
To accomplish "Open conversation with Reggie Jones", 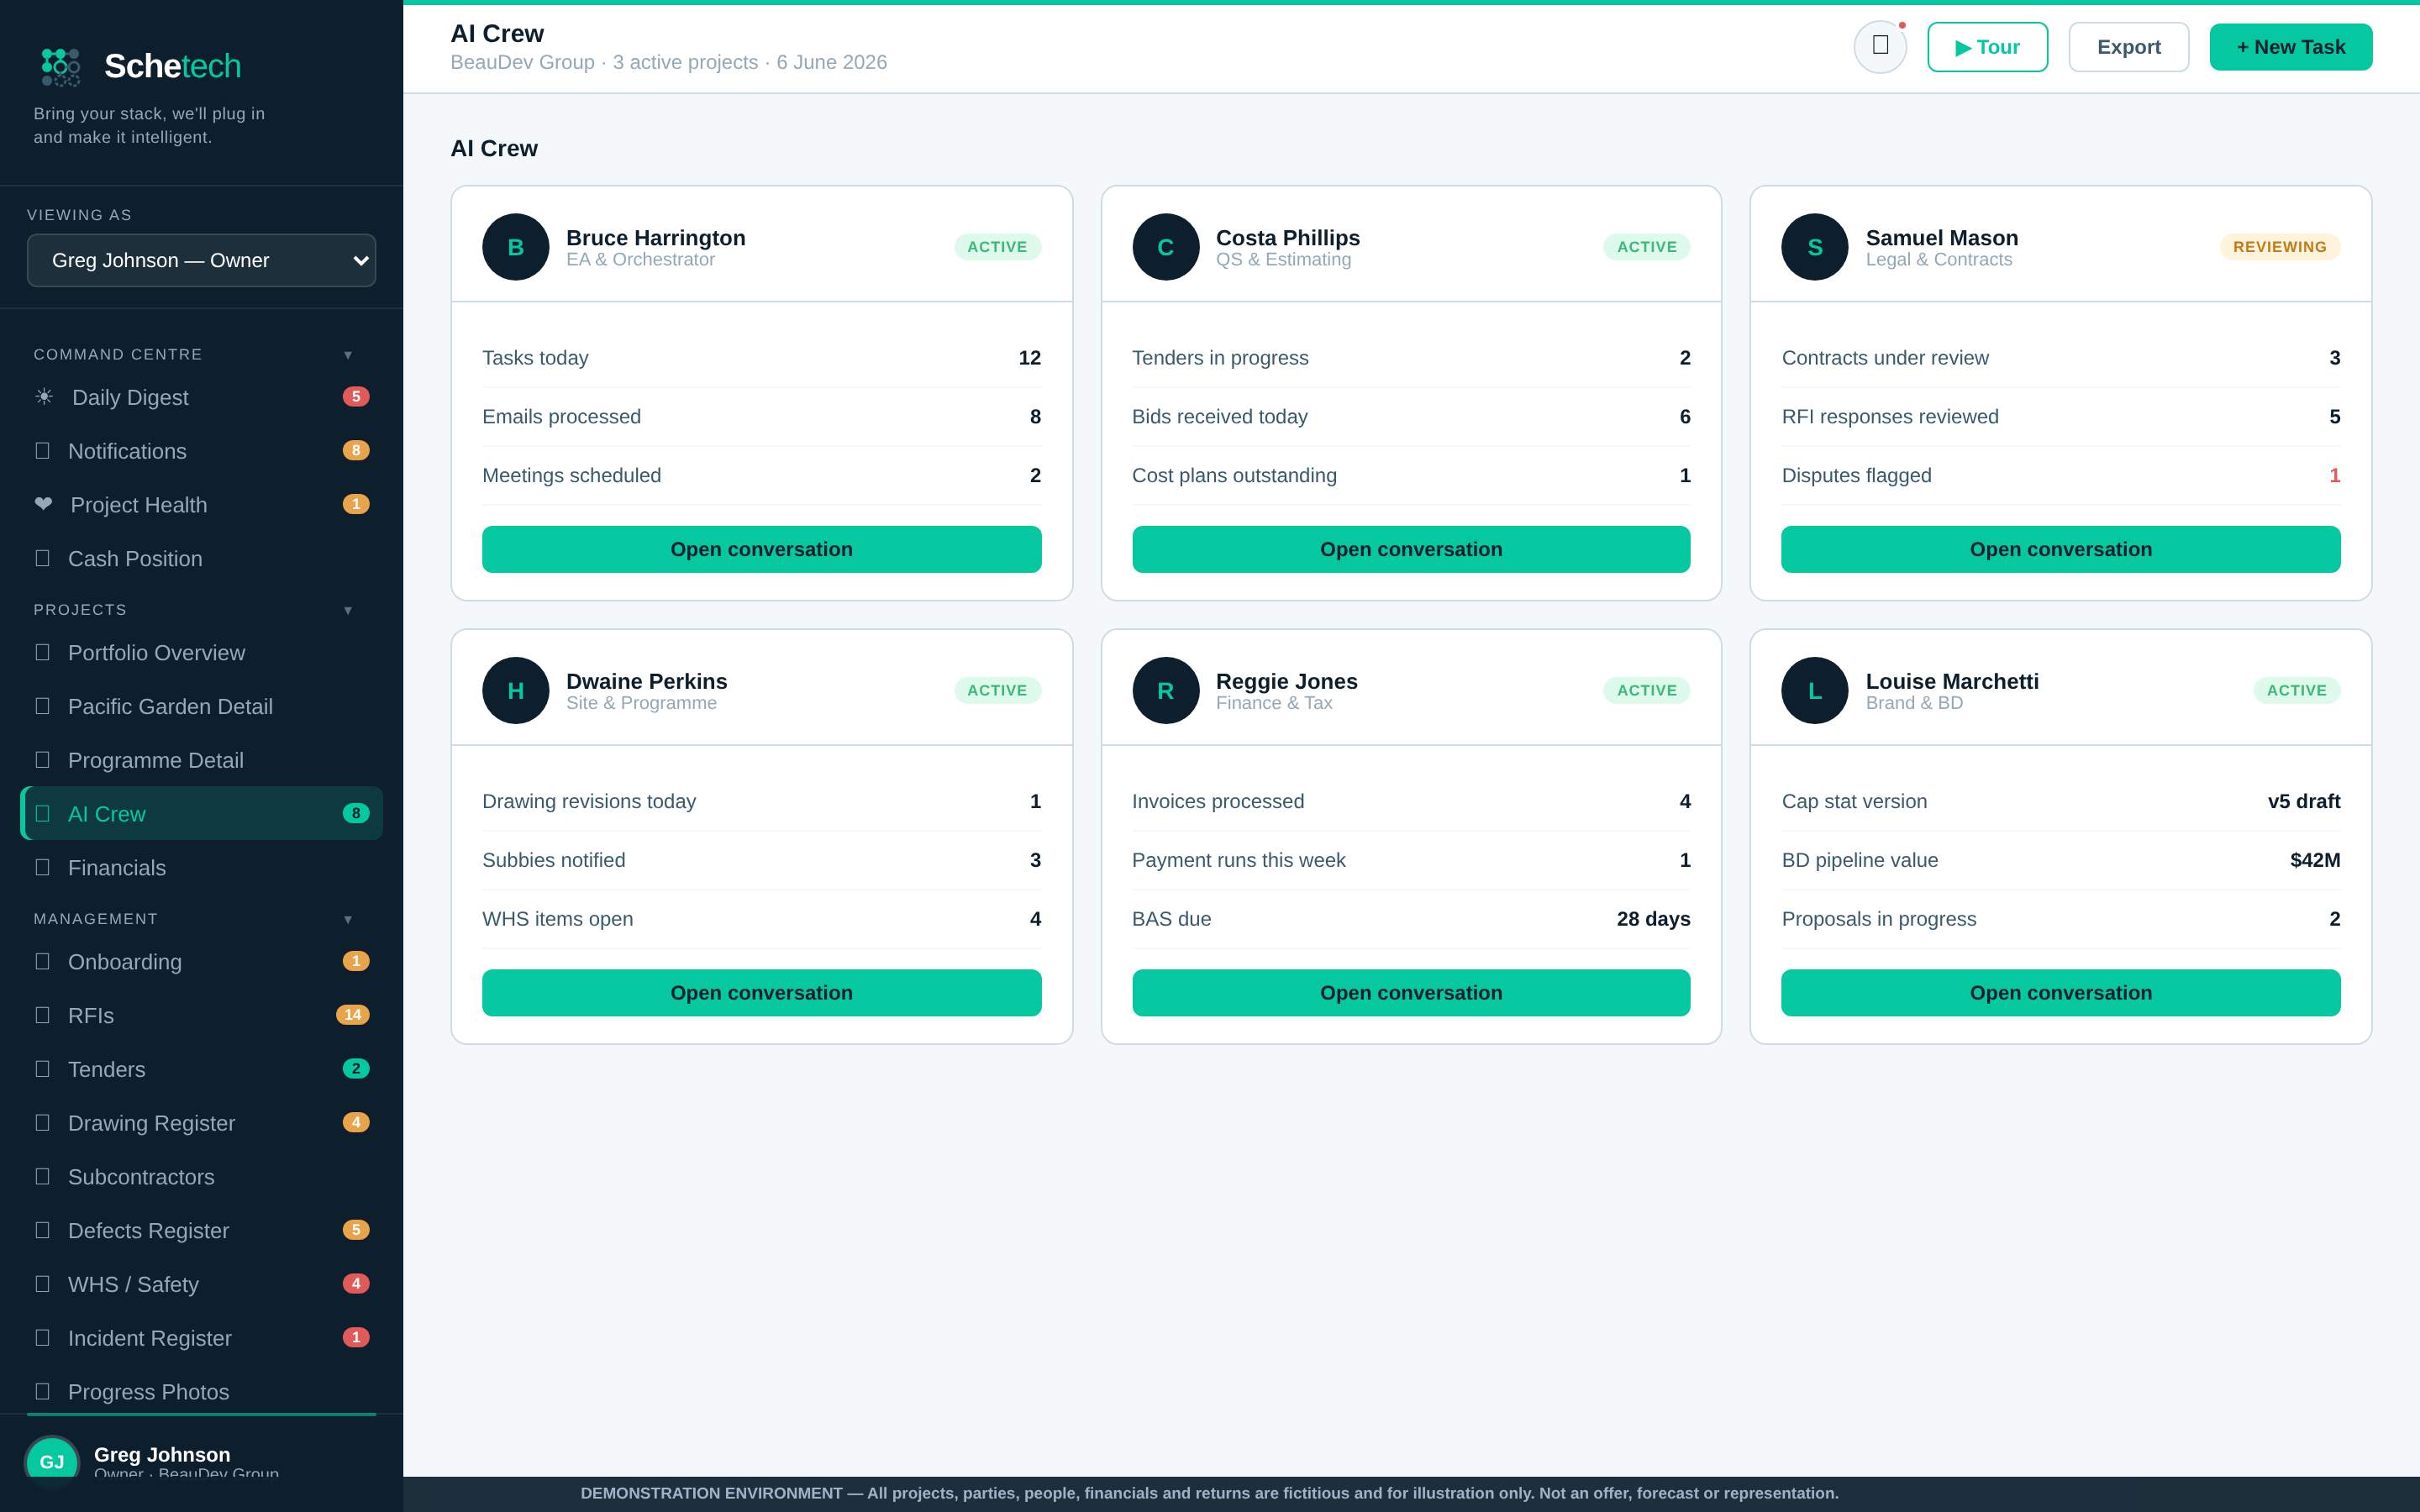I will click(1411, 993).
